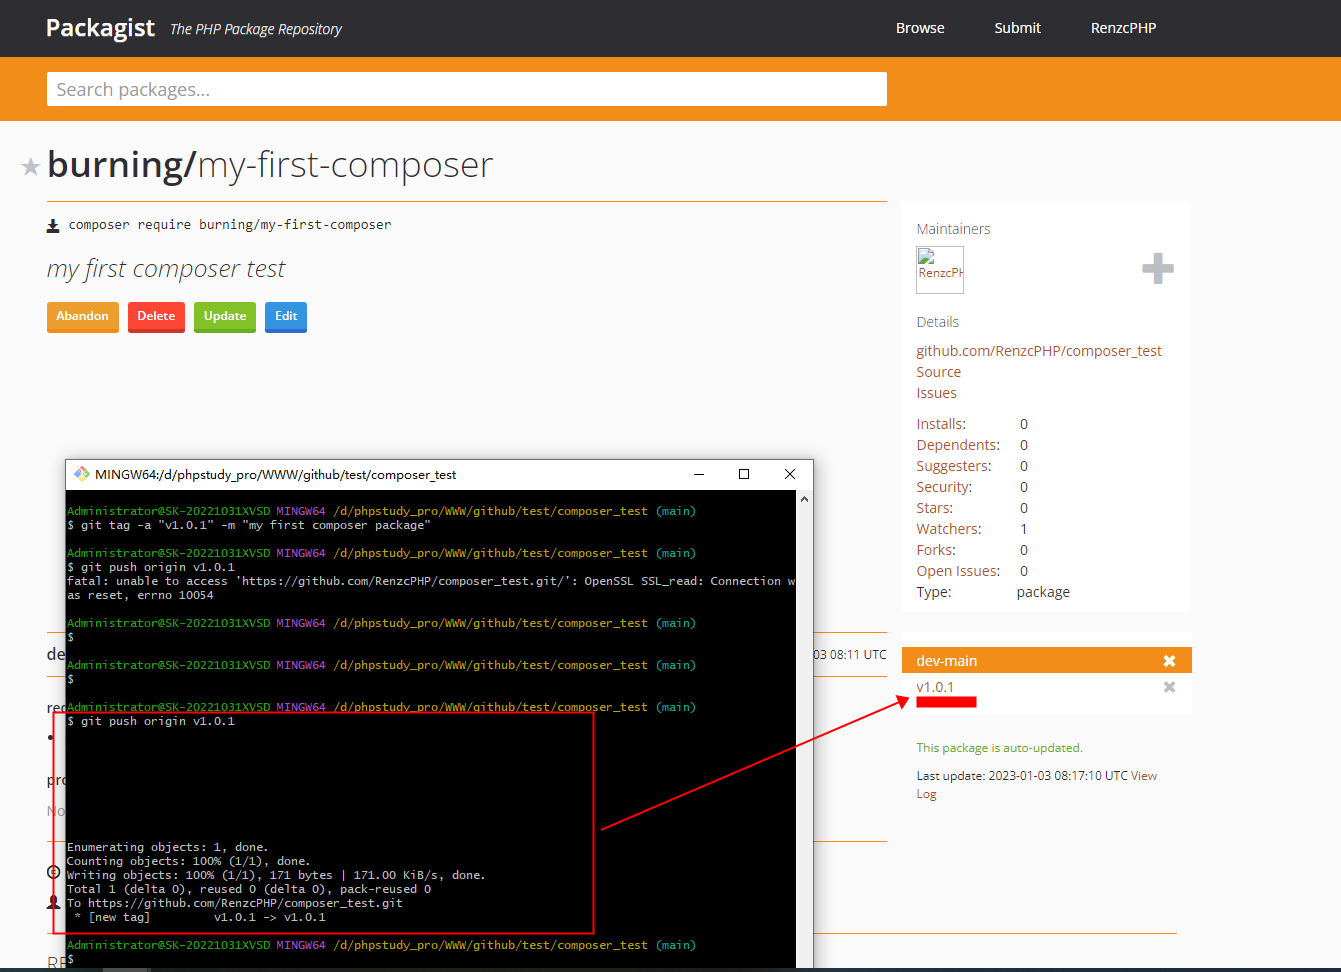Close the MINGW64 terminal window
Image resolution: width=1341 pixels, height=972 pixels.
pyautogui.click(x=790, y=474)
